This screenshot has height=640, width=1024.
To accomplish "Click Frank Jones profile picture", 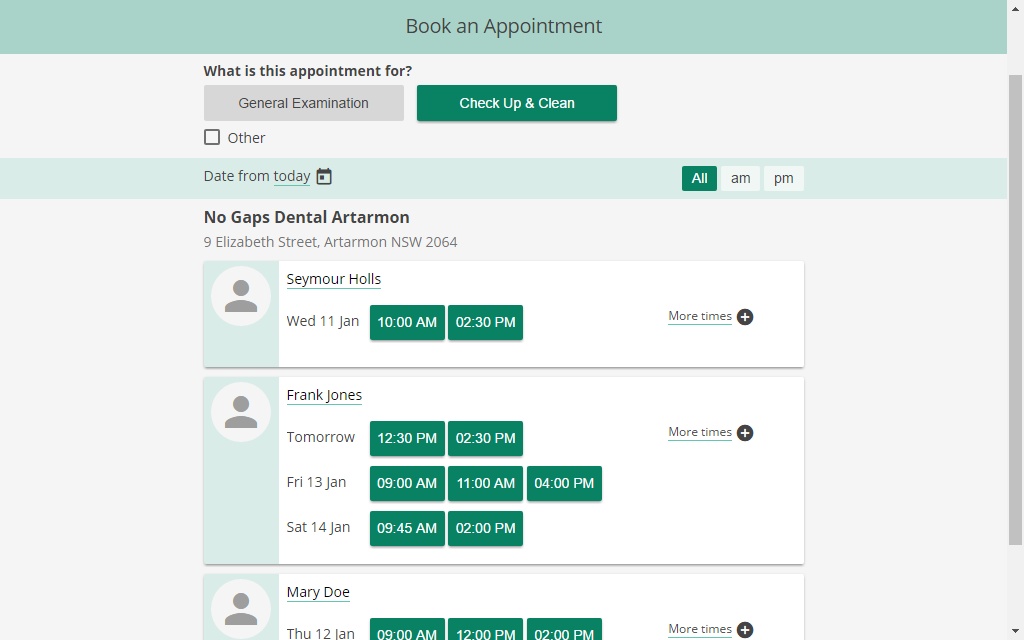I will [x=240, y=411].
